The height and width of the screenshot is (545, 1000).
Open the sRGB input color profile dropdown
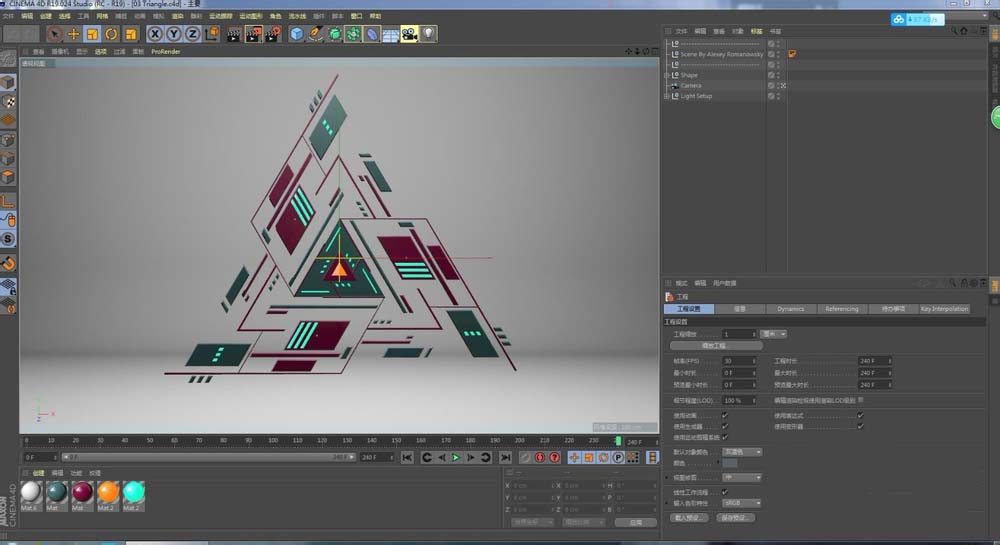742,503
